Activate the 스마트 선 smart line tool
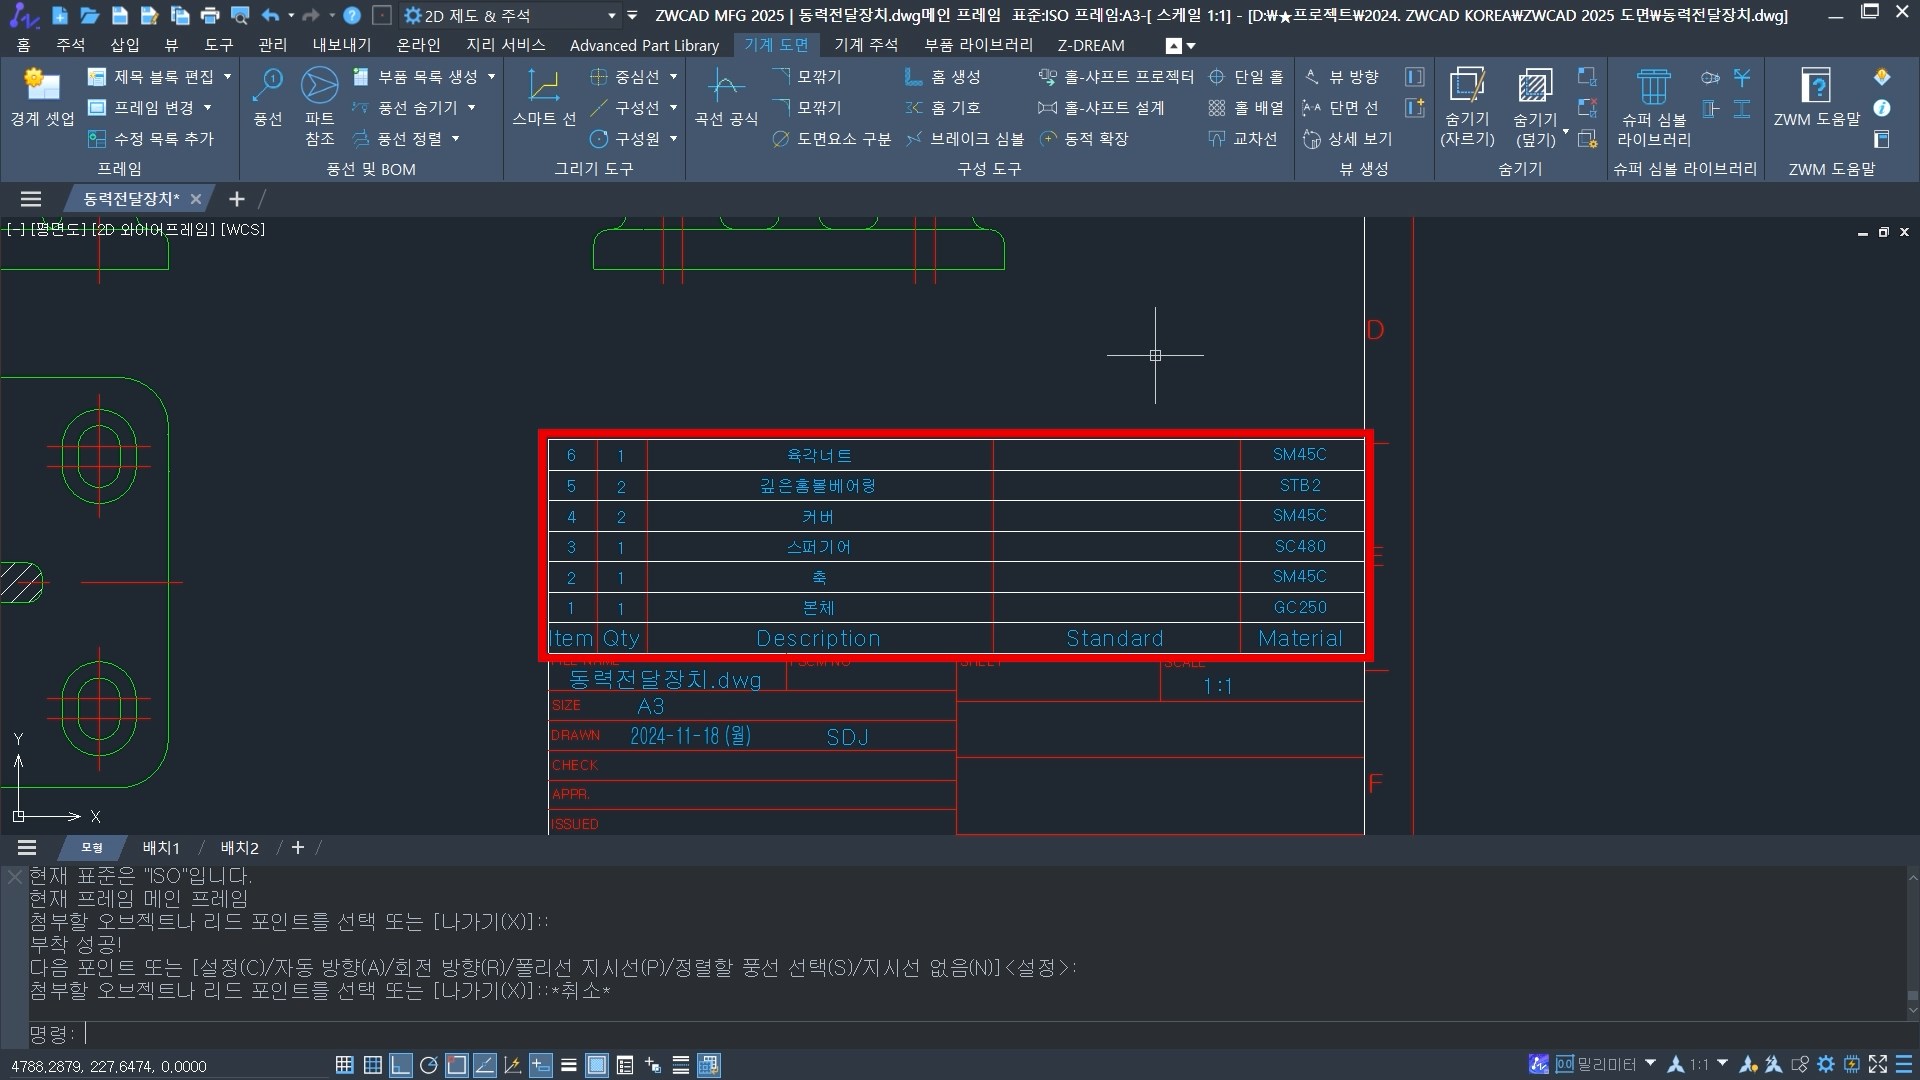Screen dimensions: 1920x1080 543,87
